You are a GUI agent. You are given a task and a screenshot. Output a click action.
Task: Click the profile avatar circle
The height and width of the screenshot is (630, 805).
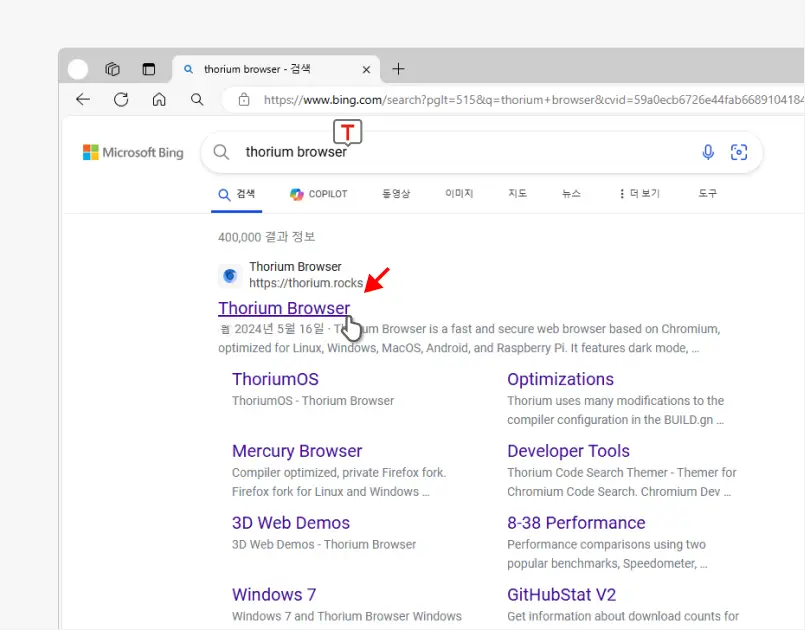tap(78, 70)
